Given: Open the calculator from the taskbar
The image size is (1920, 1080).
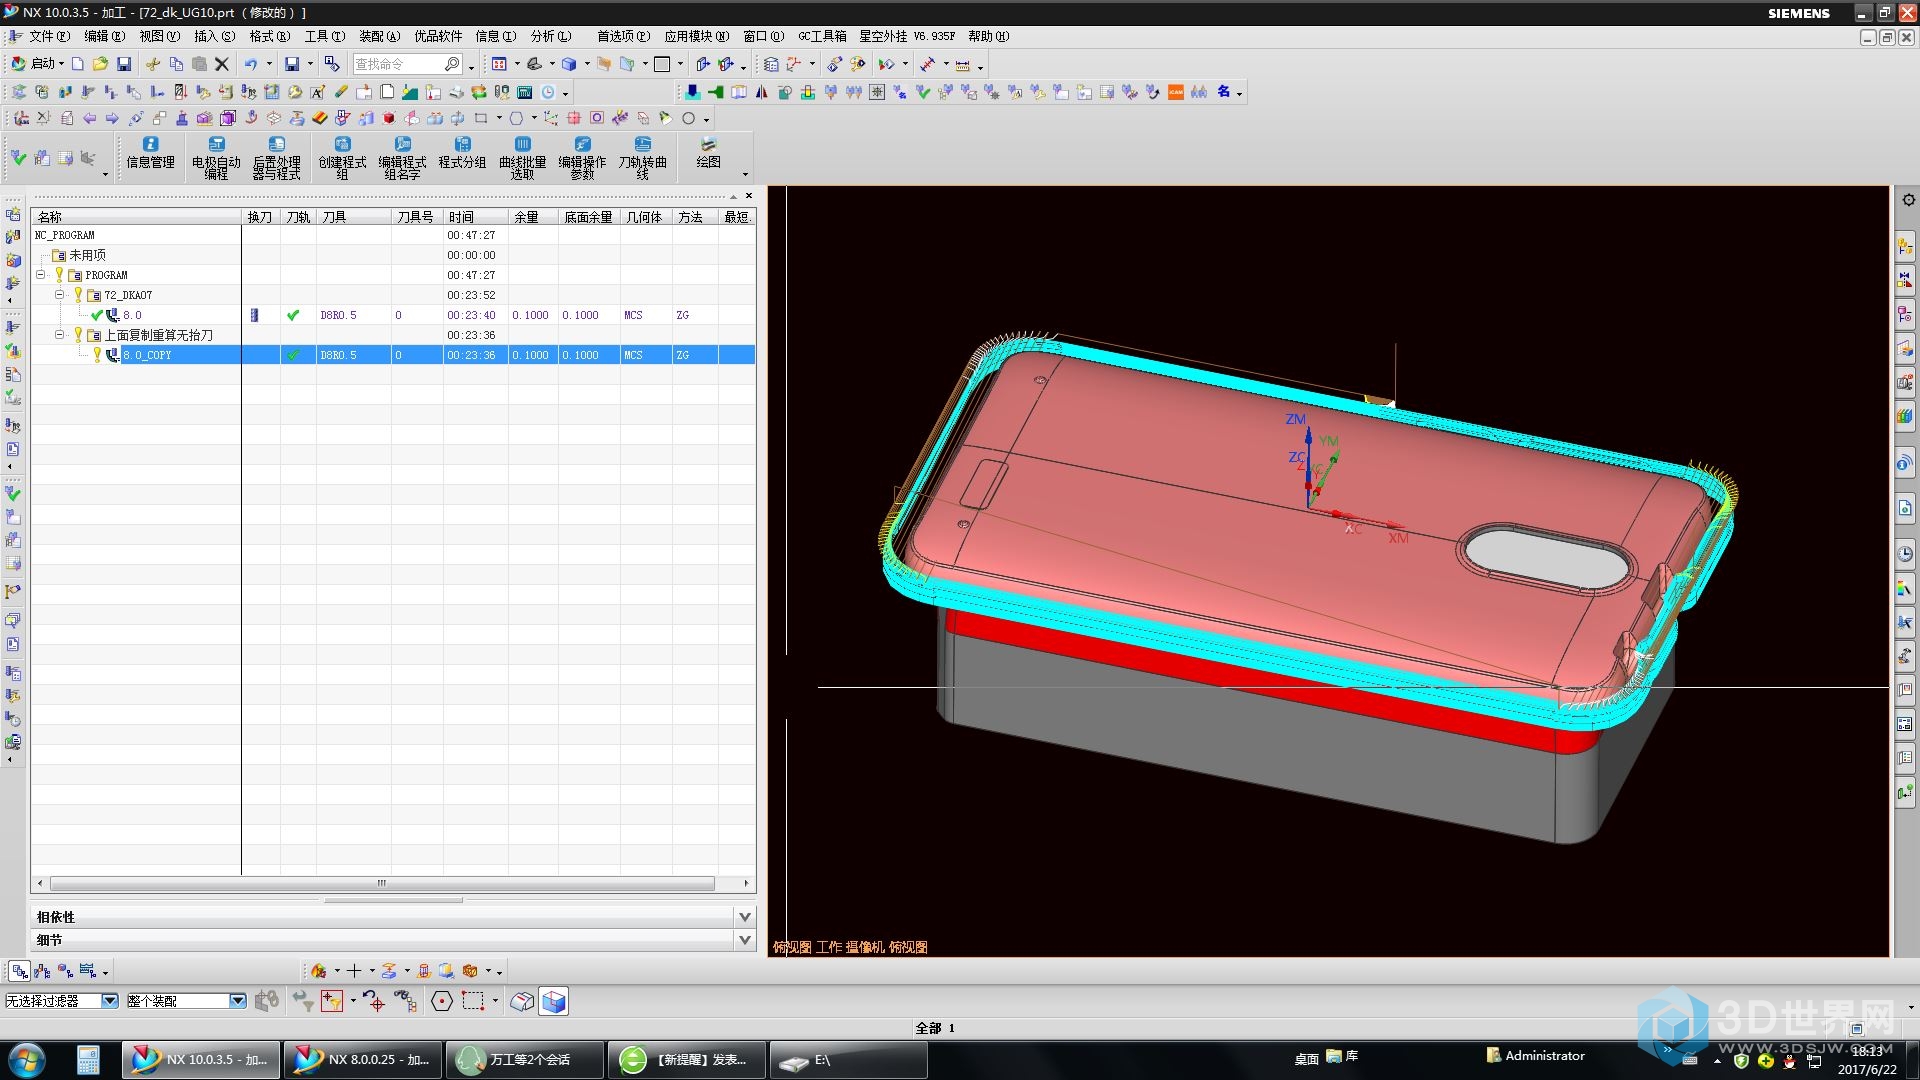Looking at the screenshot, I should click(88, 1059).
